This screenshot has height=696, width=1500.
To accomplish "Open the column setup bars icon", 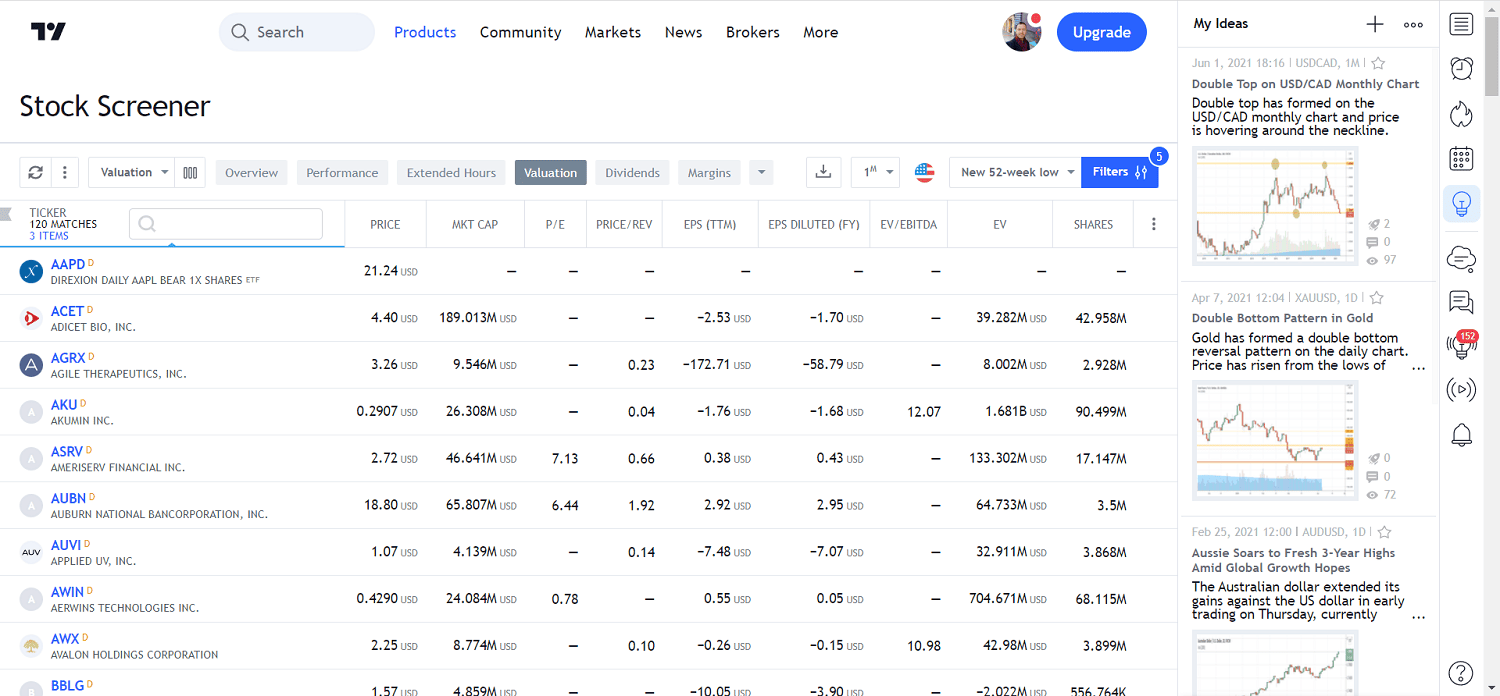I will point(190,172).
